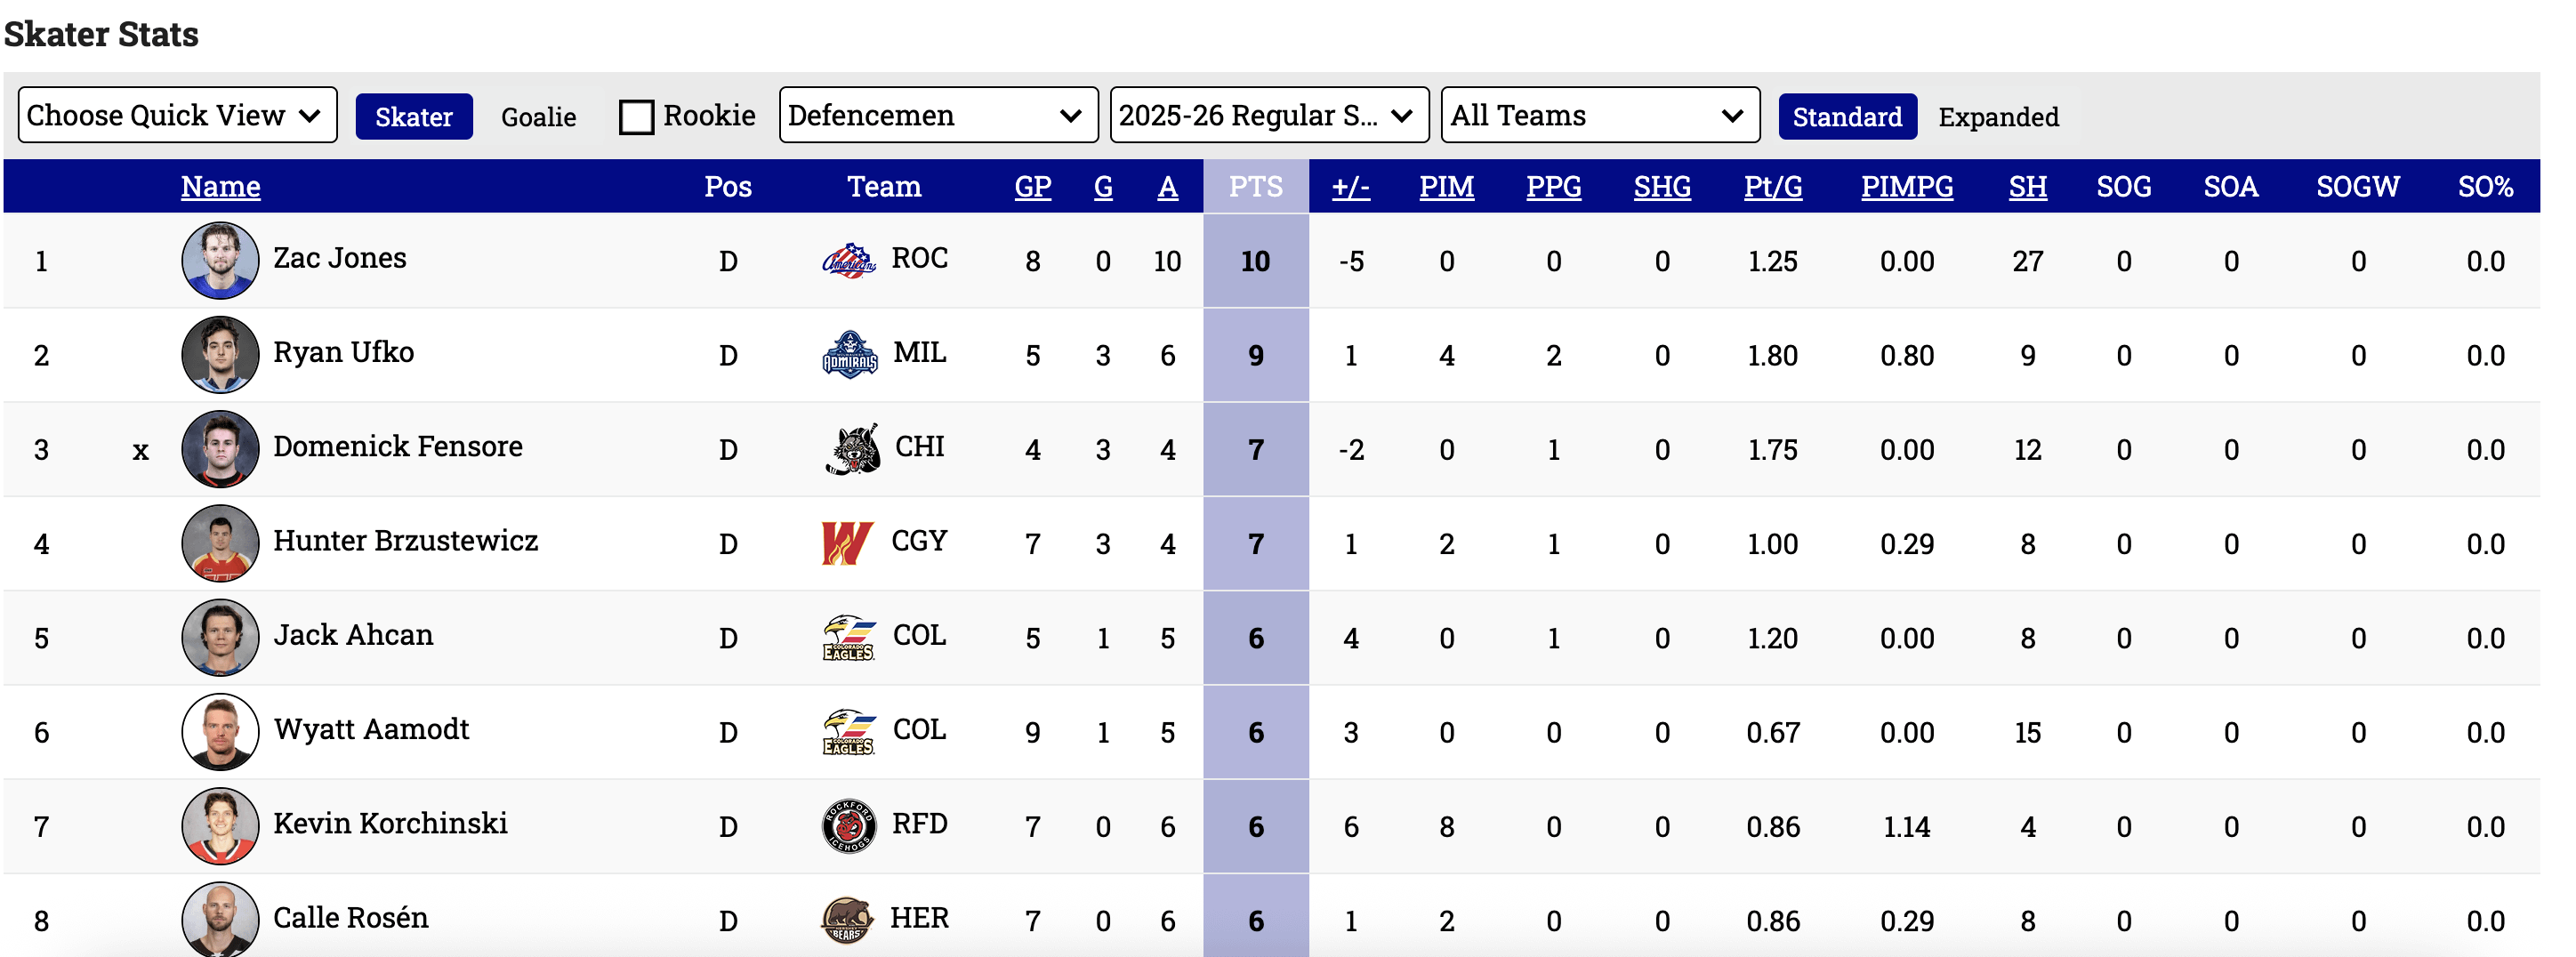The image size is (2576, 957).
Task: Click the Milwaukee Admirals team logo
Action: (849, 355)
